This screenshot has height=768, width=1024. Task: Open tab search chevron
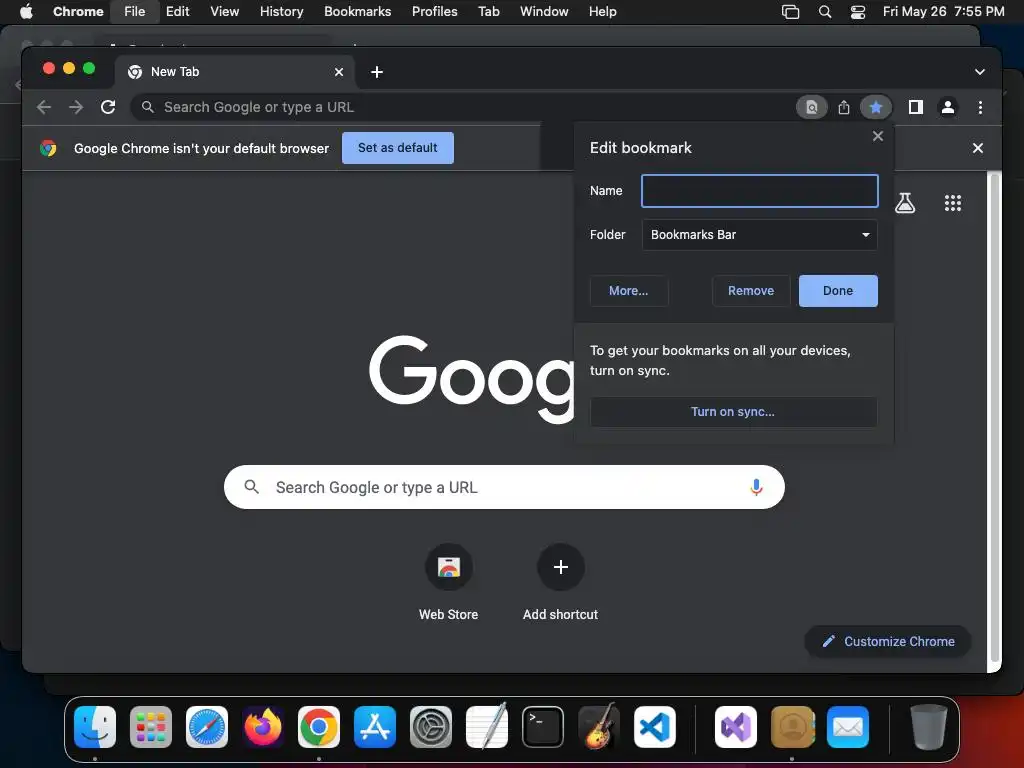tap(980, 72)
